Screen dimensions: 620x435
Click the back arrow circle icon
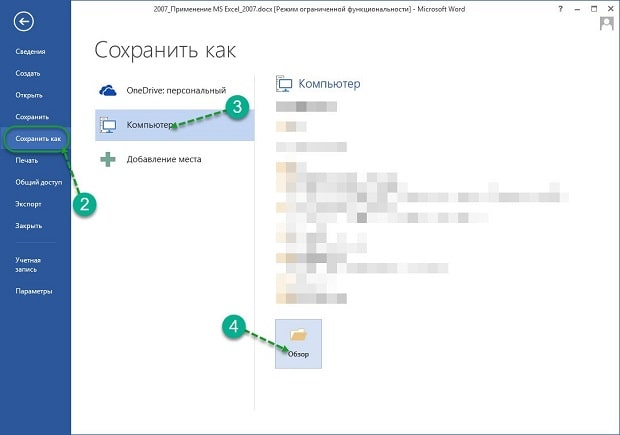pyautogui.click(x=23, y=21)
